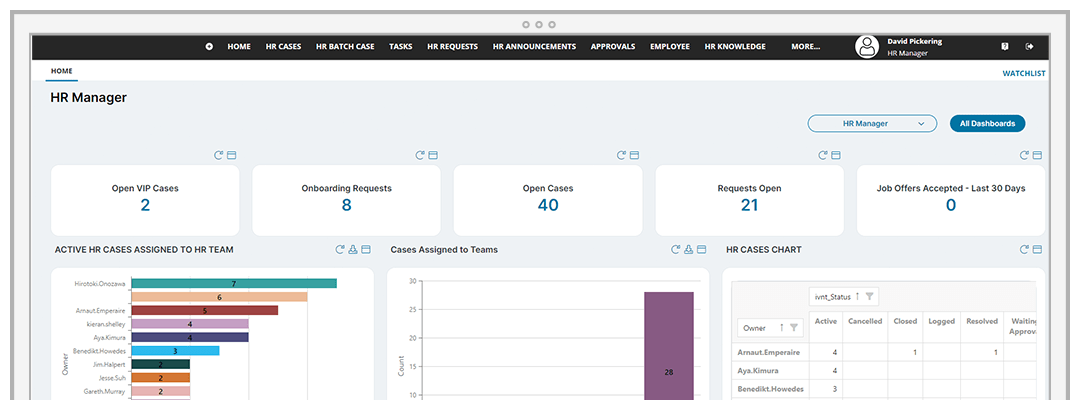Open the Approvals menu item
Screen dimensions: 1080x400
click(x=613, y=47)
